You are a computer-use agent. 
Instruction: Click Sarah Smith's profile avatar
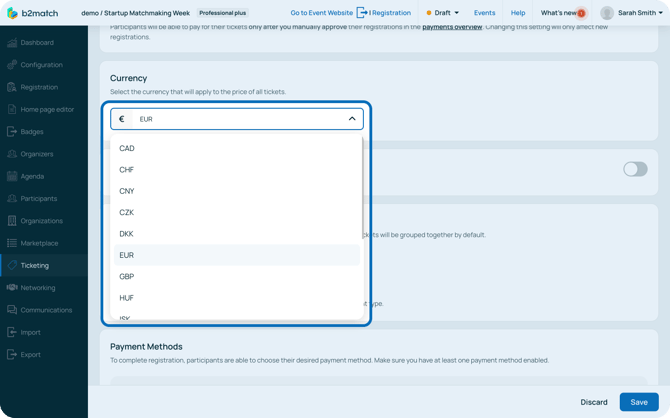point(606,13)
